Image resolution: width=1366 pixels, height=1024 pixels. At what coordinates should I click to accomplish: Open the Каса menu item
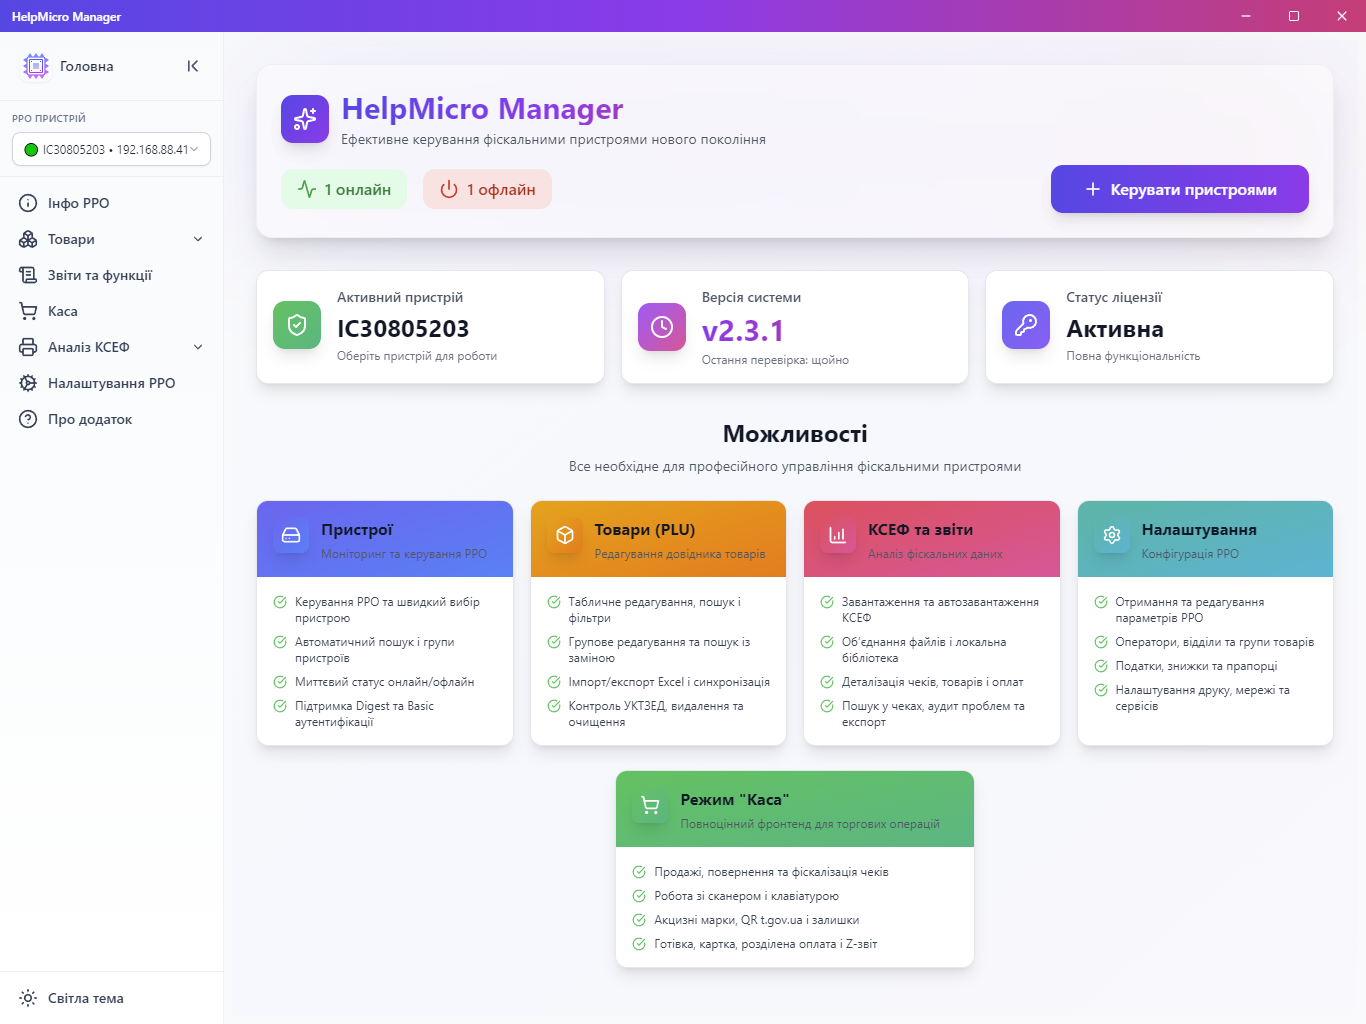point(111,311)
